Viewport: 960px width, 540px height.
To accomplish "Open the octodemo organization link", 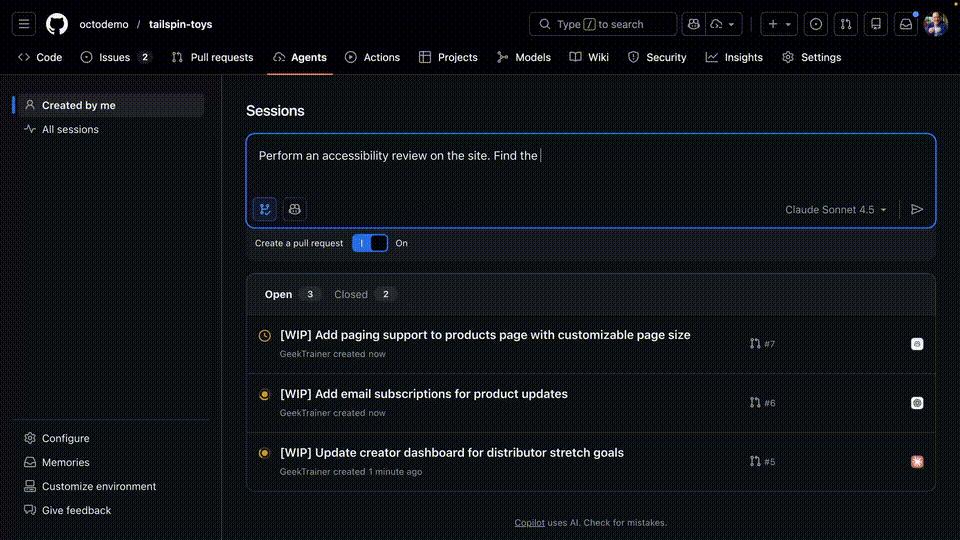I will [x=104, y=24].
